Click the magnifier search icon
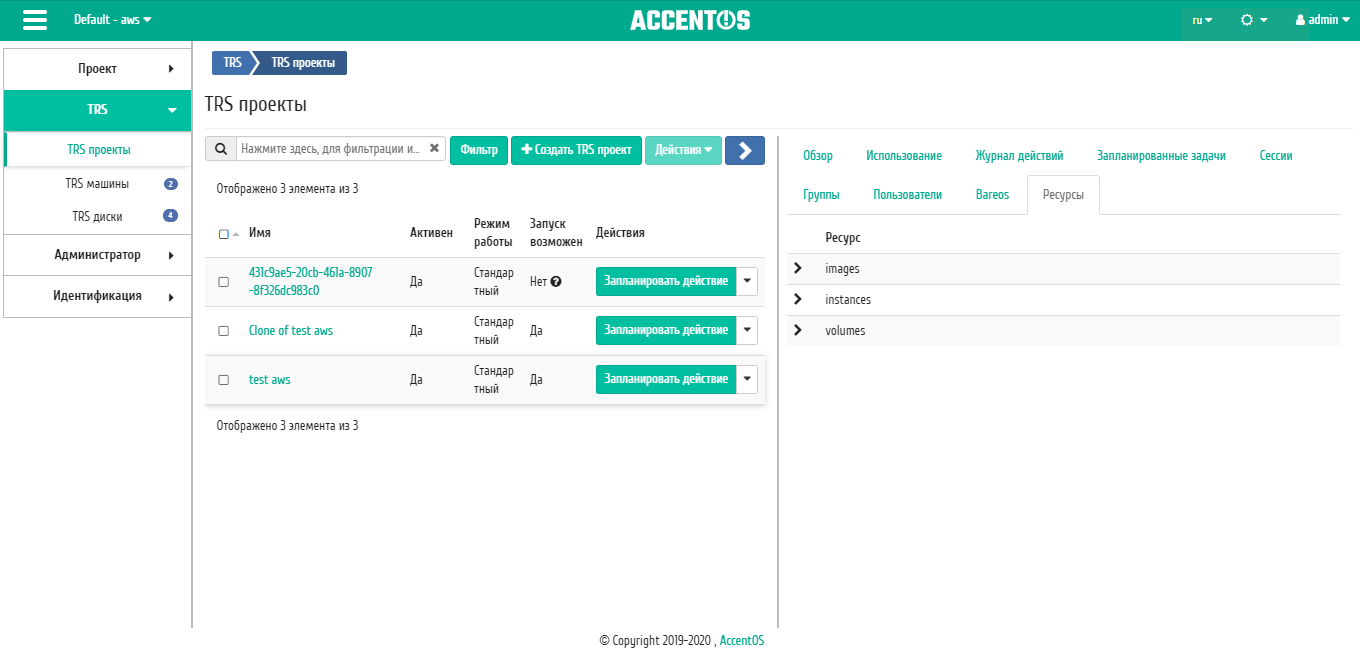Screen dimensions: 1360x652 coord(221,149)
